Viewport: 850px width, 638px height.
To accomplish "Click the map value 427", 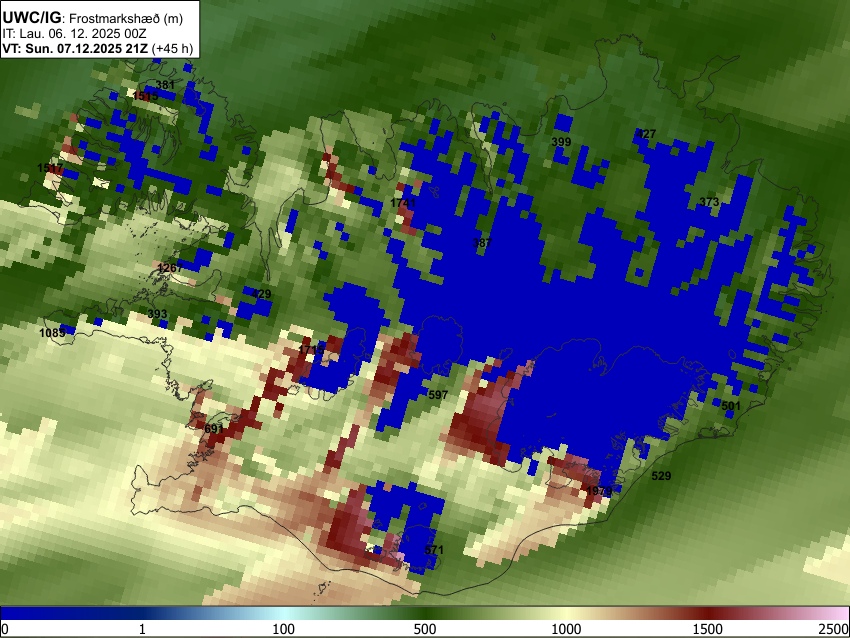I will [x=646, y=134].
